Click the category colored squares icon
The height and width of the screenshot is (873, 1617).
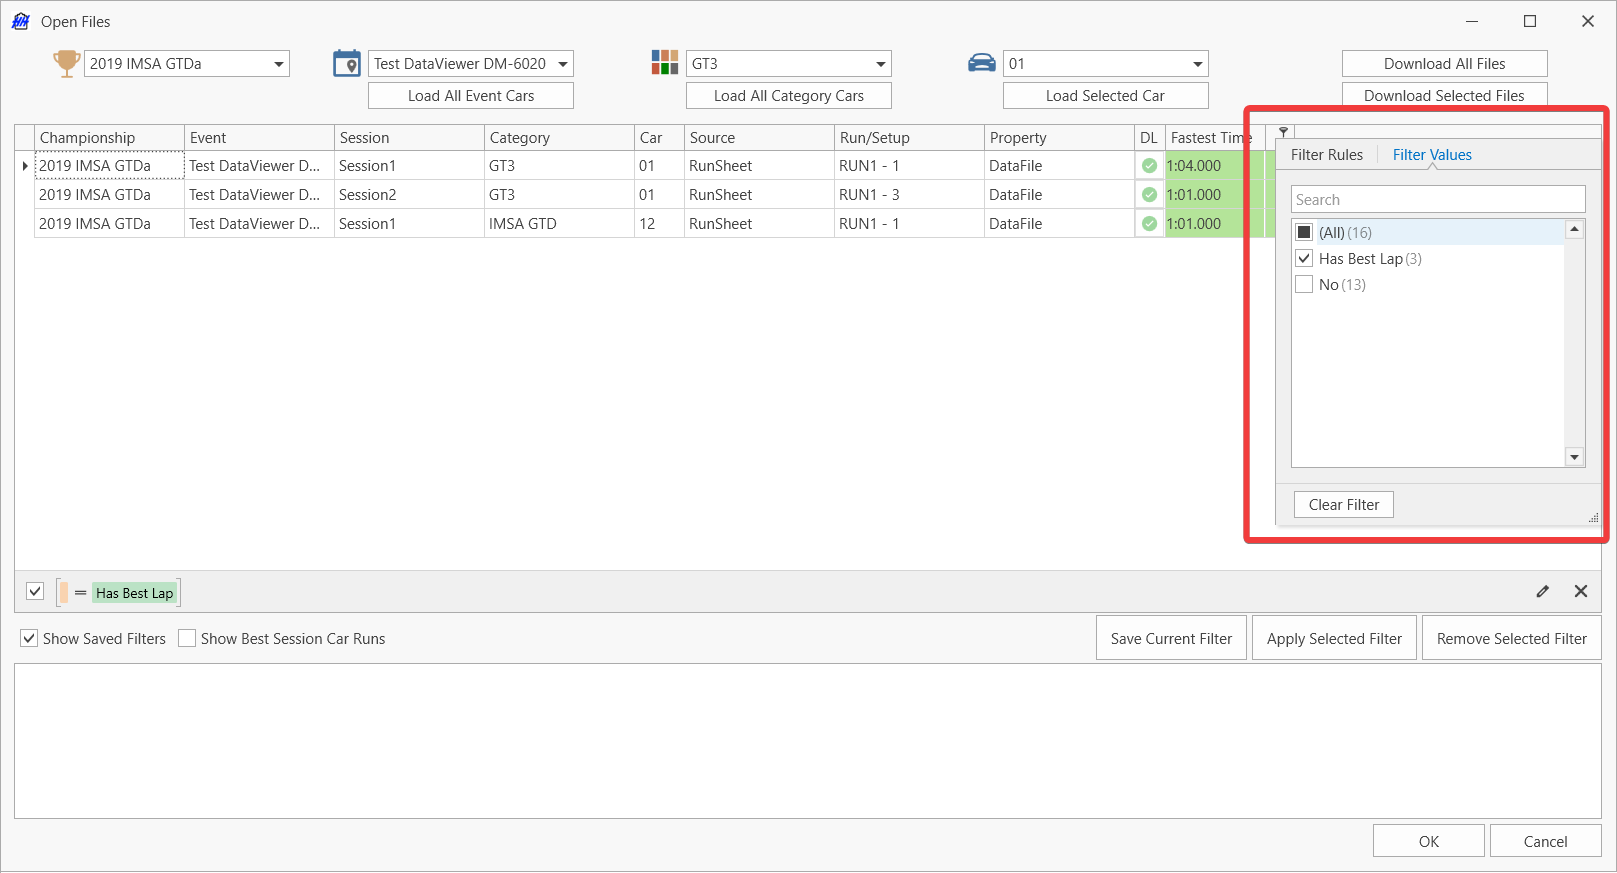click(x=664, y=63)
